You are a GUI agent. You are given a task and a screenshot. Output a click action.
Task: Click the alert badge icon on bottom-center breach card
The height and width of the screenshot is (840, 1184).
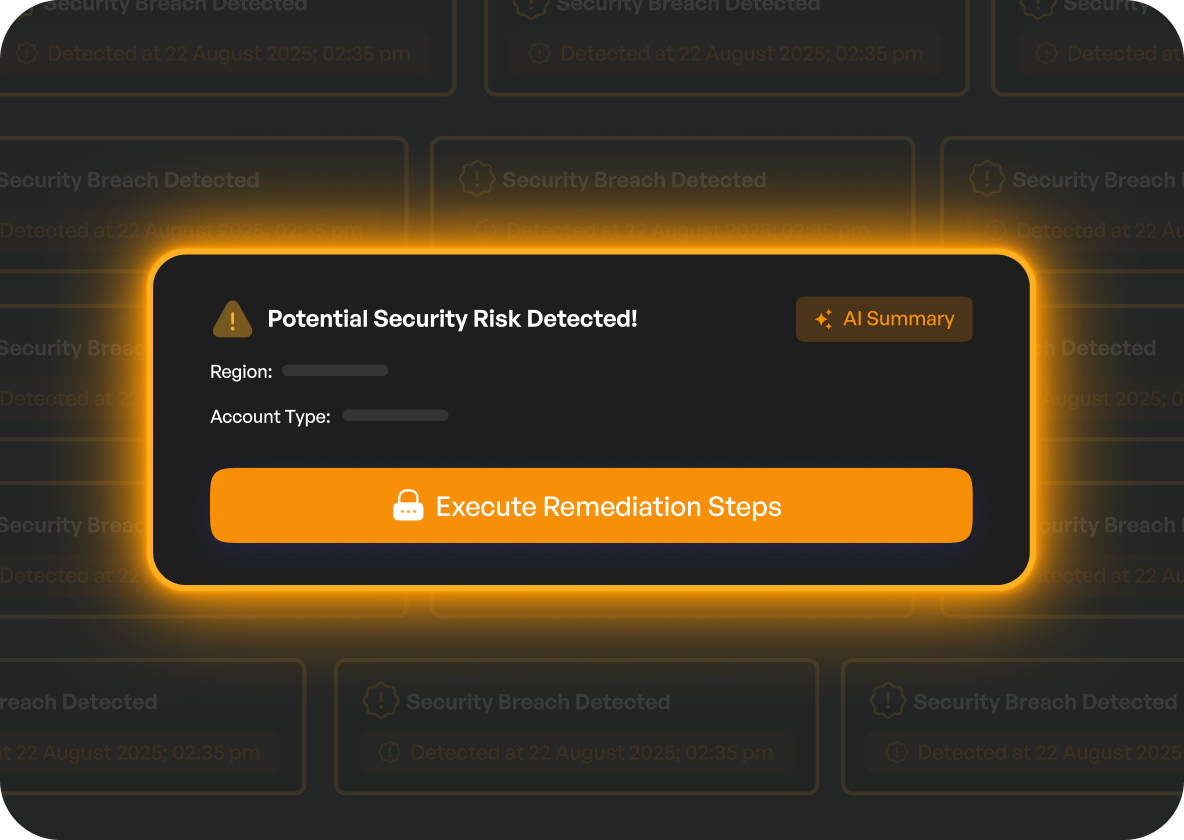(381, 701)
